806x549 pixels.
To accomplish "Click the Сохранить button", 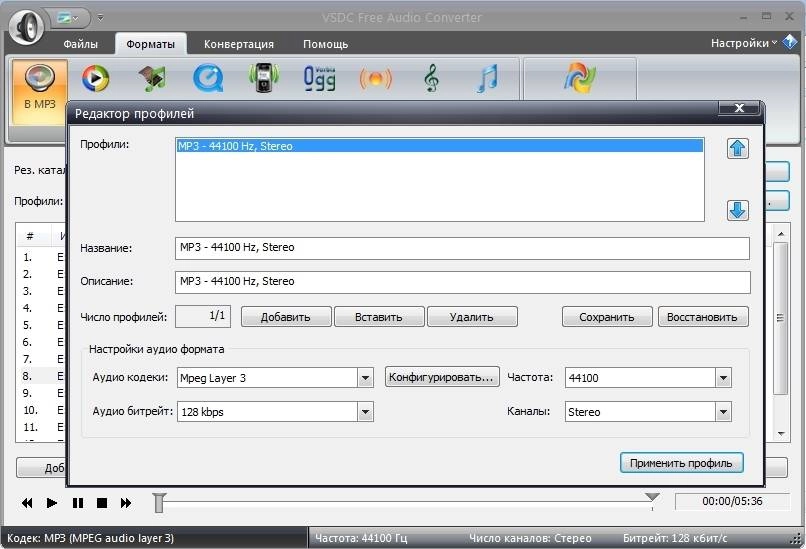I will click(607, 317).
